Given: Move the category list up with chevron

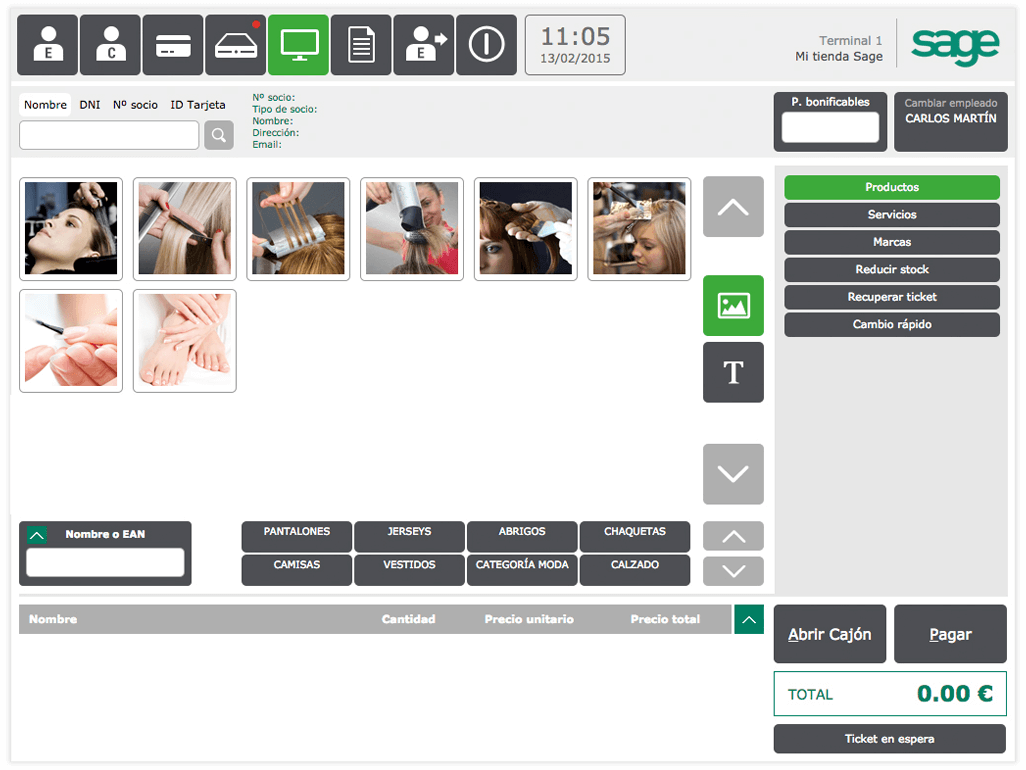Looking at the screenshot, I should pos(733,536).
